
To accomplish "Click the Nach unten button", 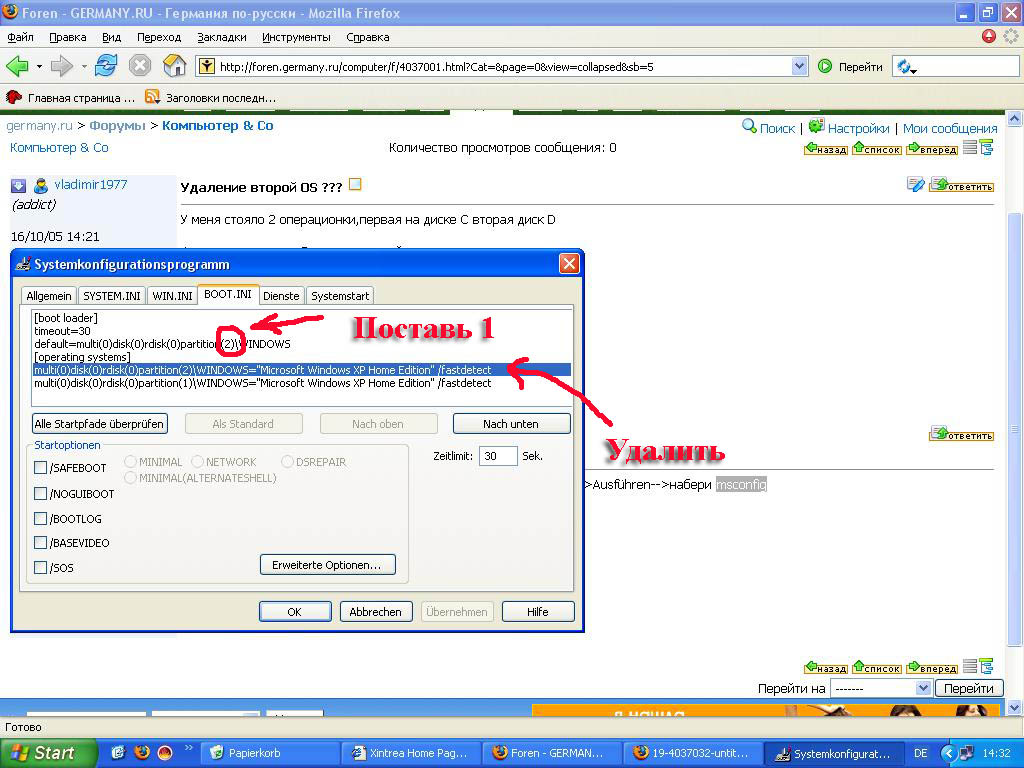I will tap(511, 424).
